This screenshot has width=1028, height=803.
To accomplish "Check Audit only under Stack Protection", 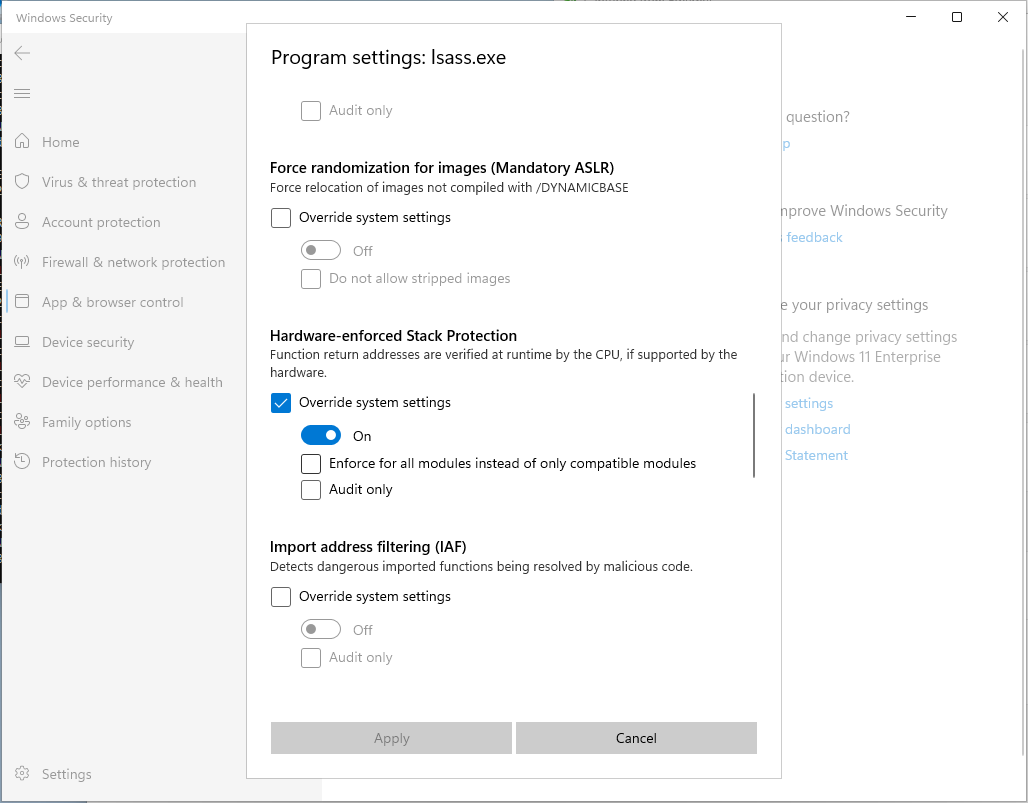I will point(311,490).
